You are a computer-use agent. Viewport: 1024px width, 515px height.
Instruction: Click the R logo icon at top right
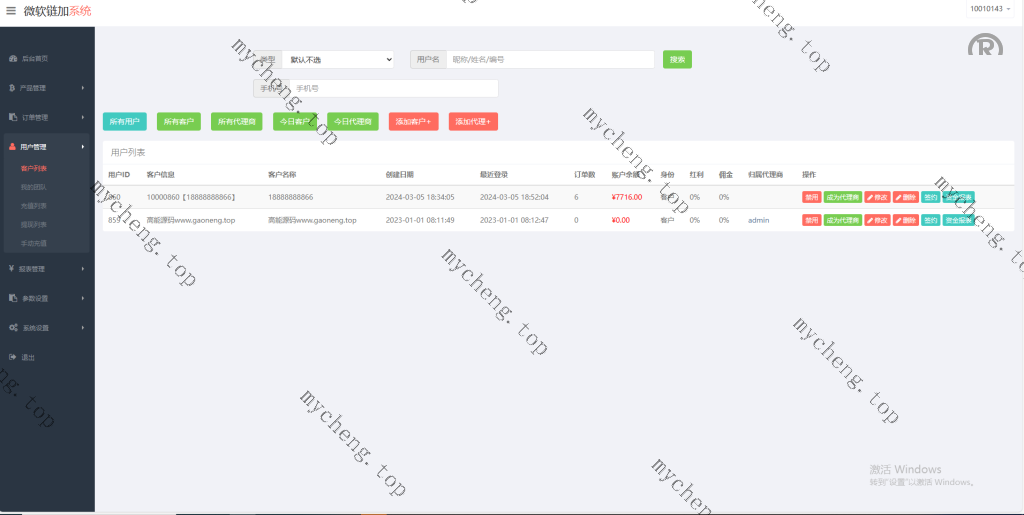tap(984, 45)
